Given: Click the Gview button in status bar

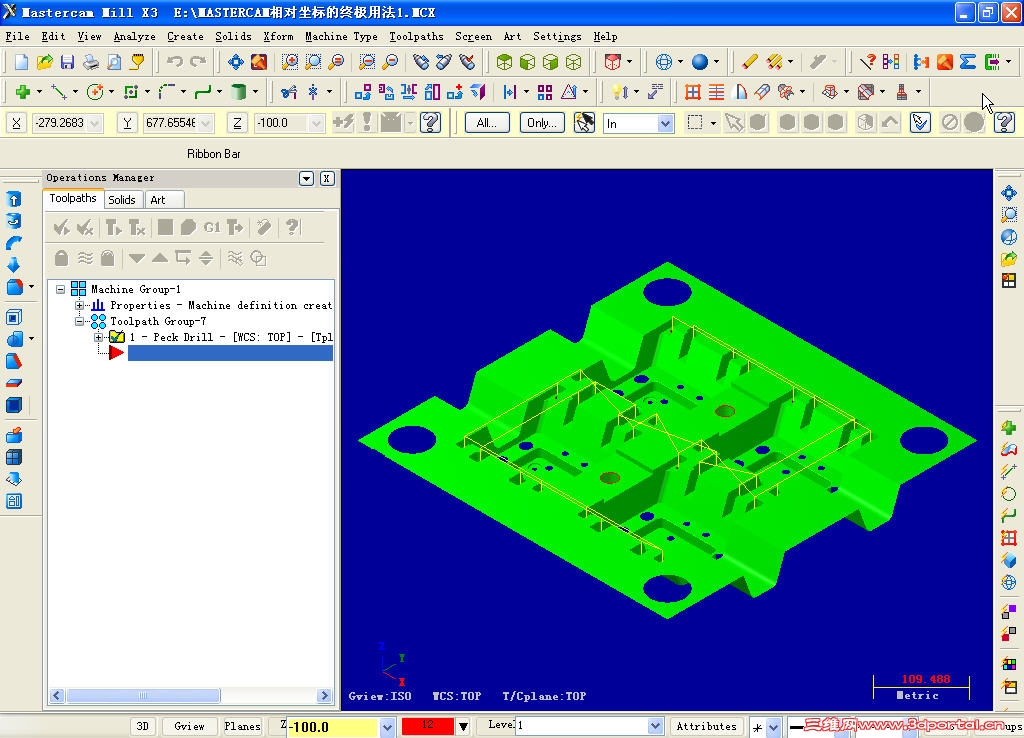Looking at the screenshot, I should [x=189, y=726].
